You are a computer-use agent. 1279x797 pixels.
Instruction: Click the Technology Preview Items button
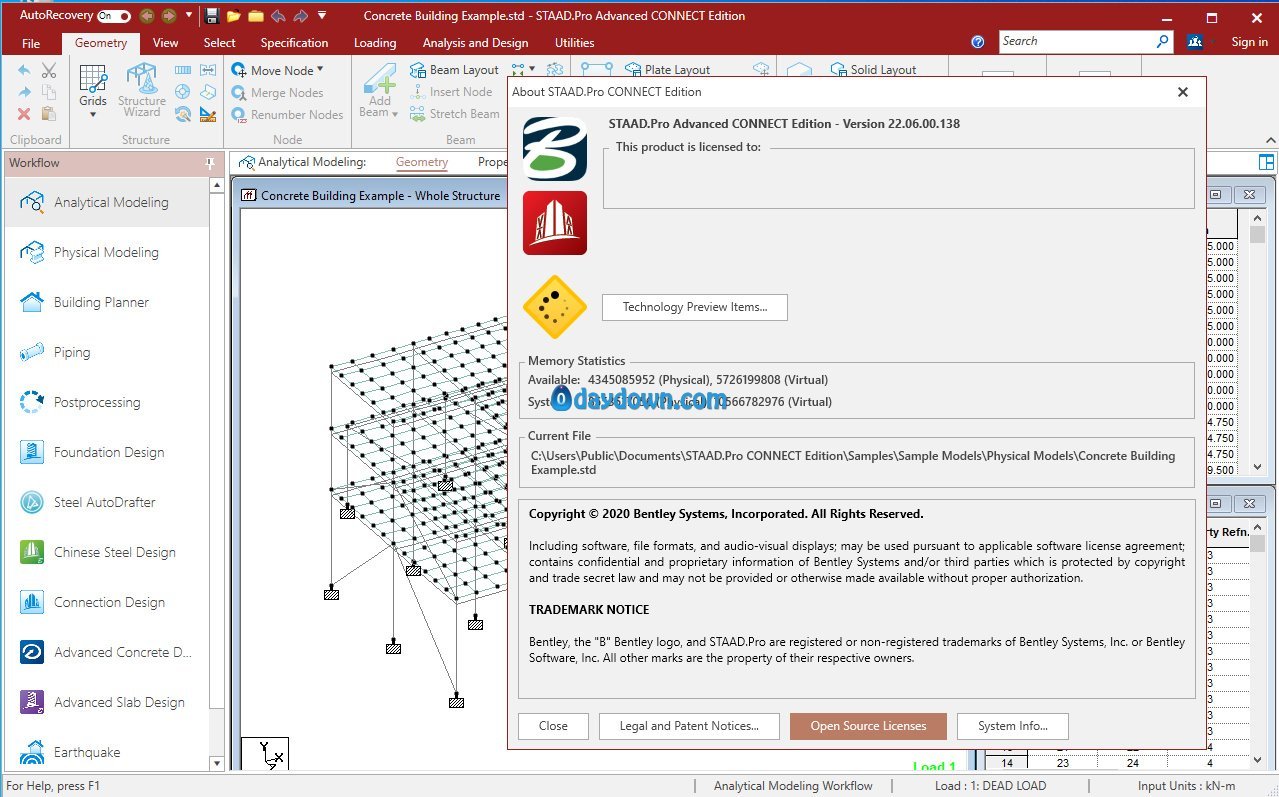pos(695,307)
